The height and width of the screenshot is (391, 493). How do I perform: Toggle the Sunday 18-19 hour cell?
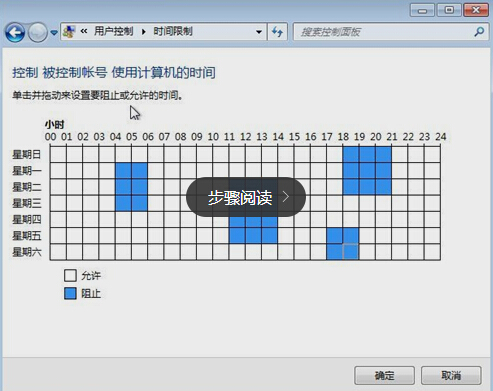351,154
